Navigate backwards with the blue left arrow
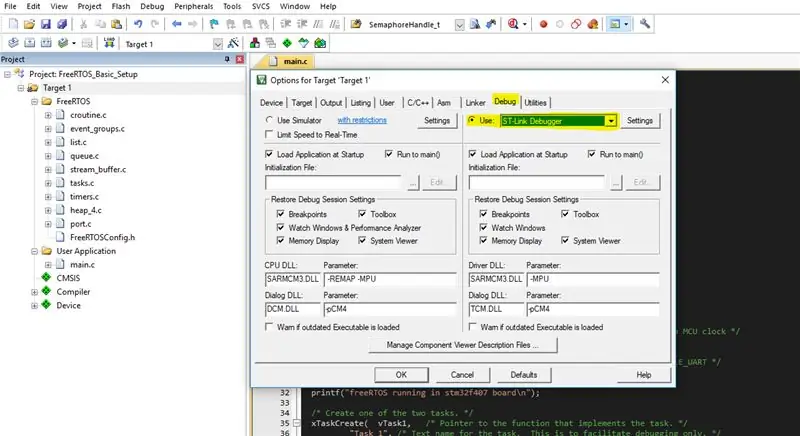The width and height of the screenshot is (800, 436). coord(177,24)
